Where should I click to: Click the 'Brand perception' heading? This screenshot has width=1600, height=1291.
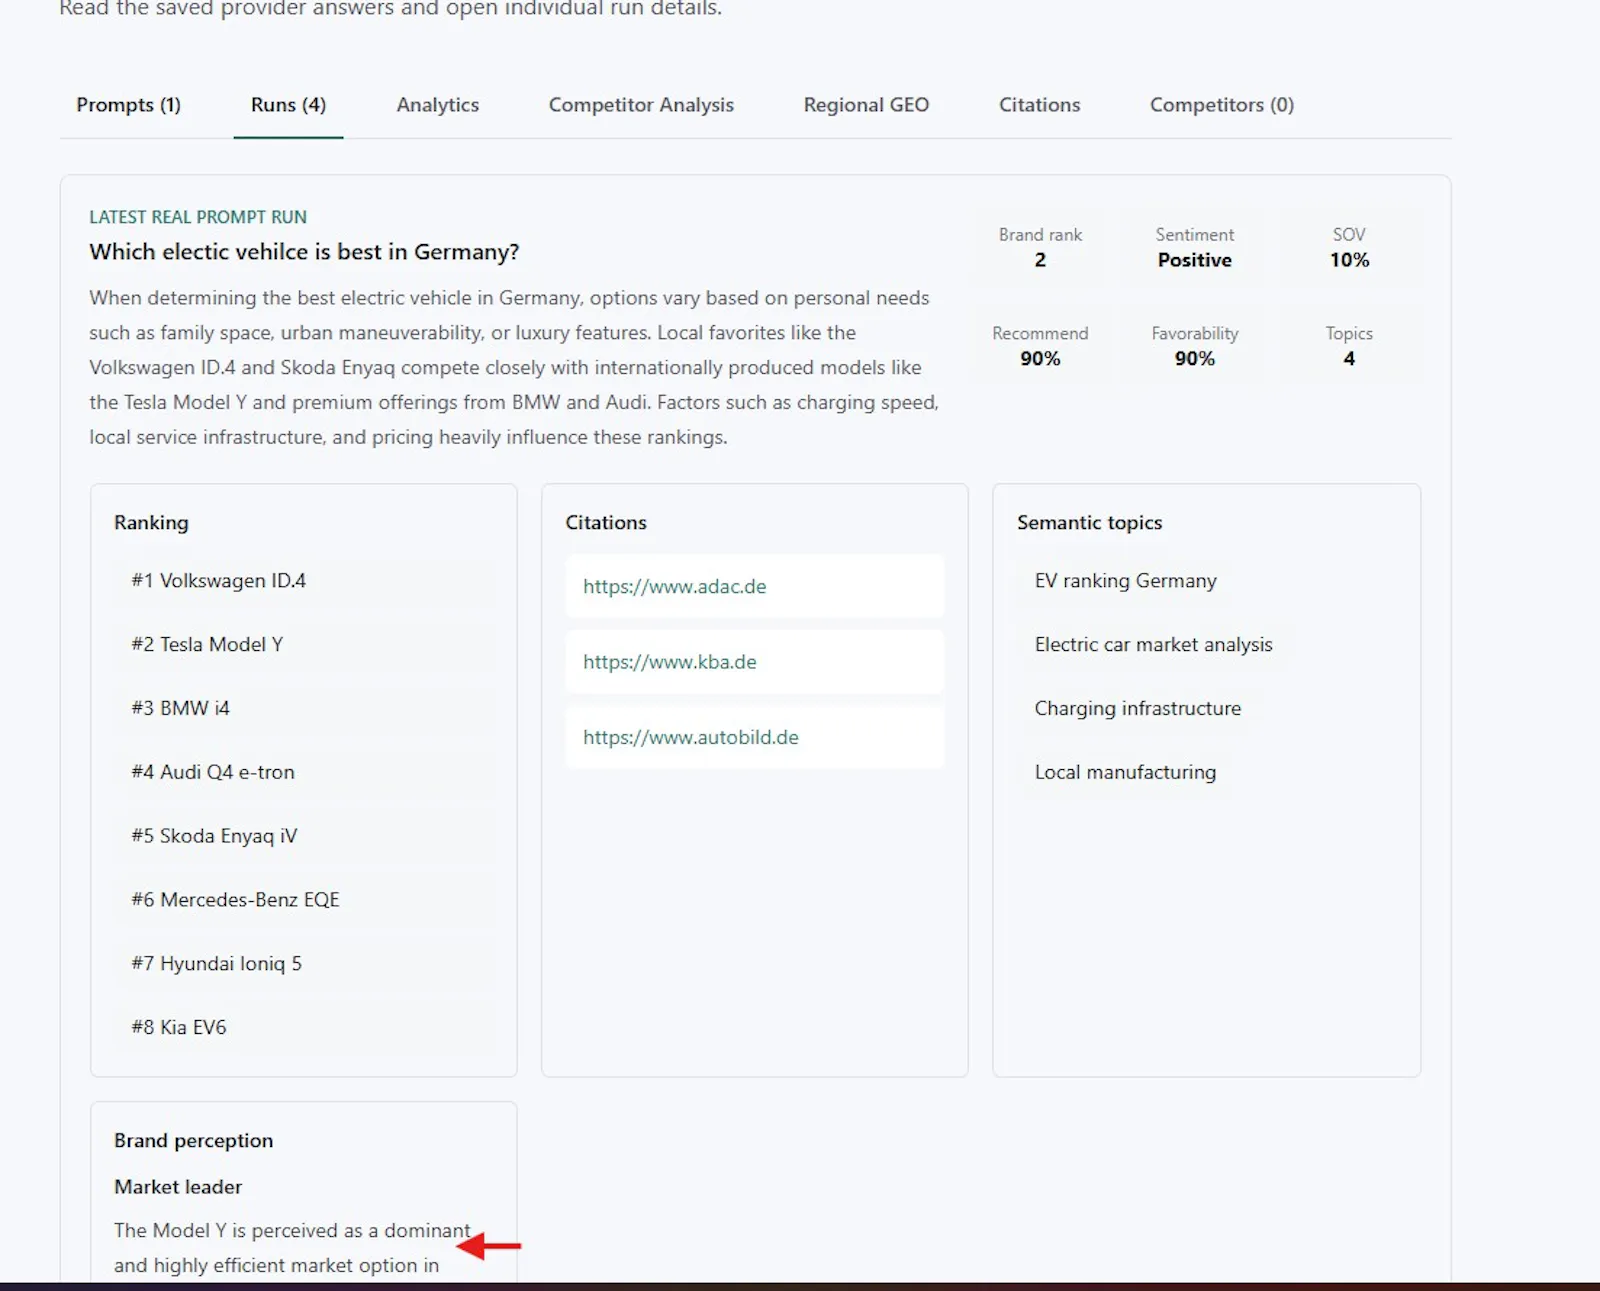click(x=193, y=1141)
